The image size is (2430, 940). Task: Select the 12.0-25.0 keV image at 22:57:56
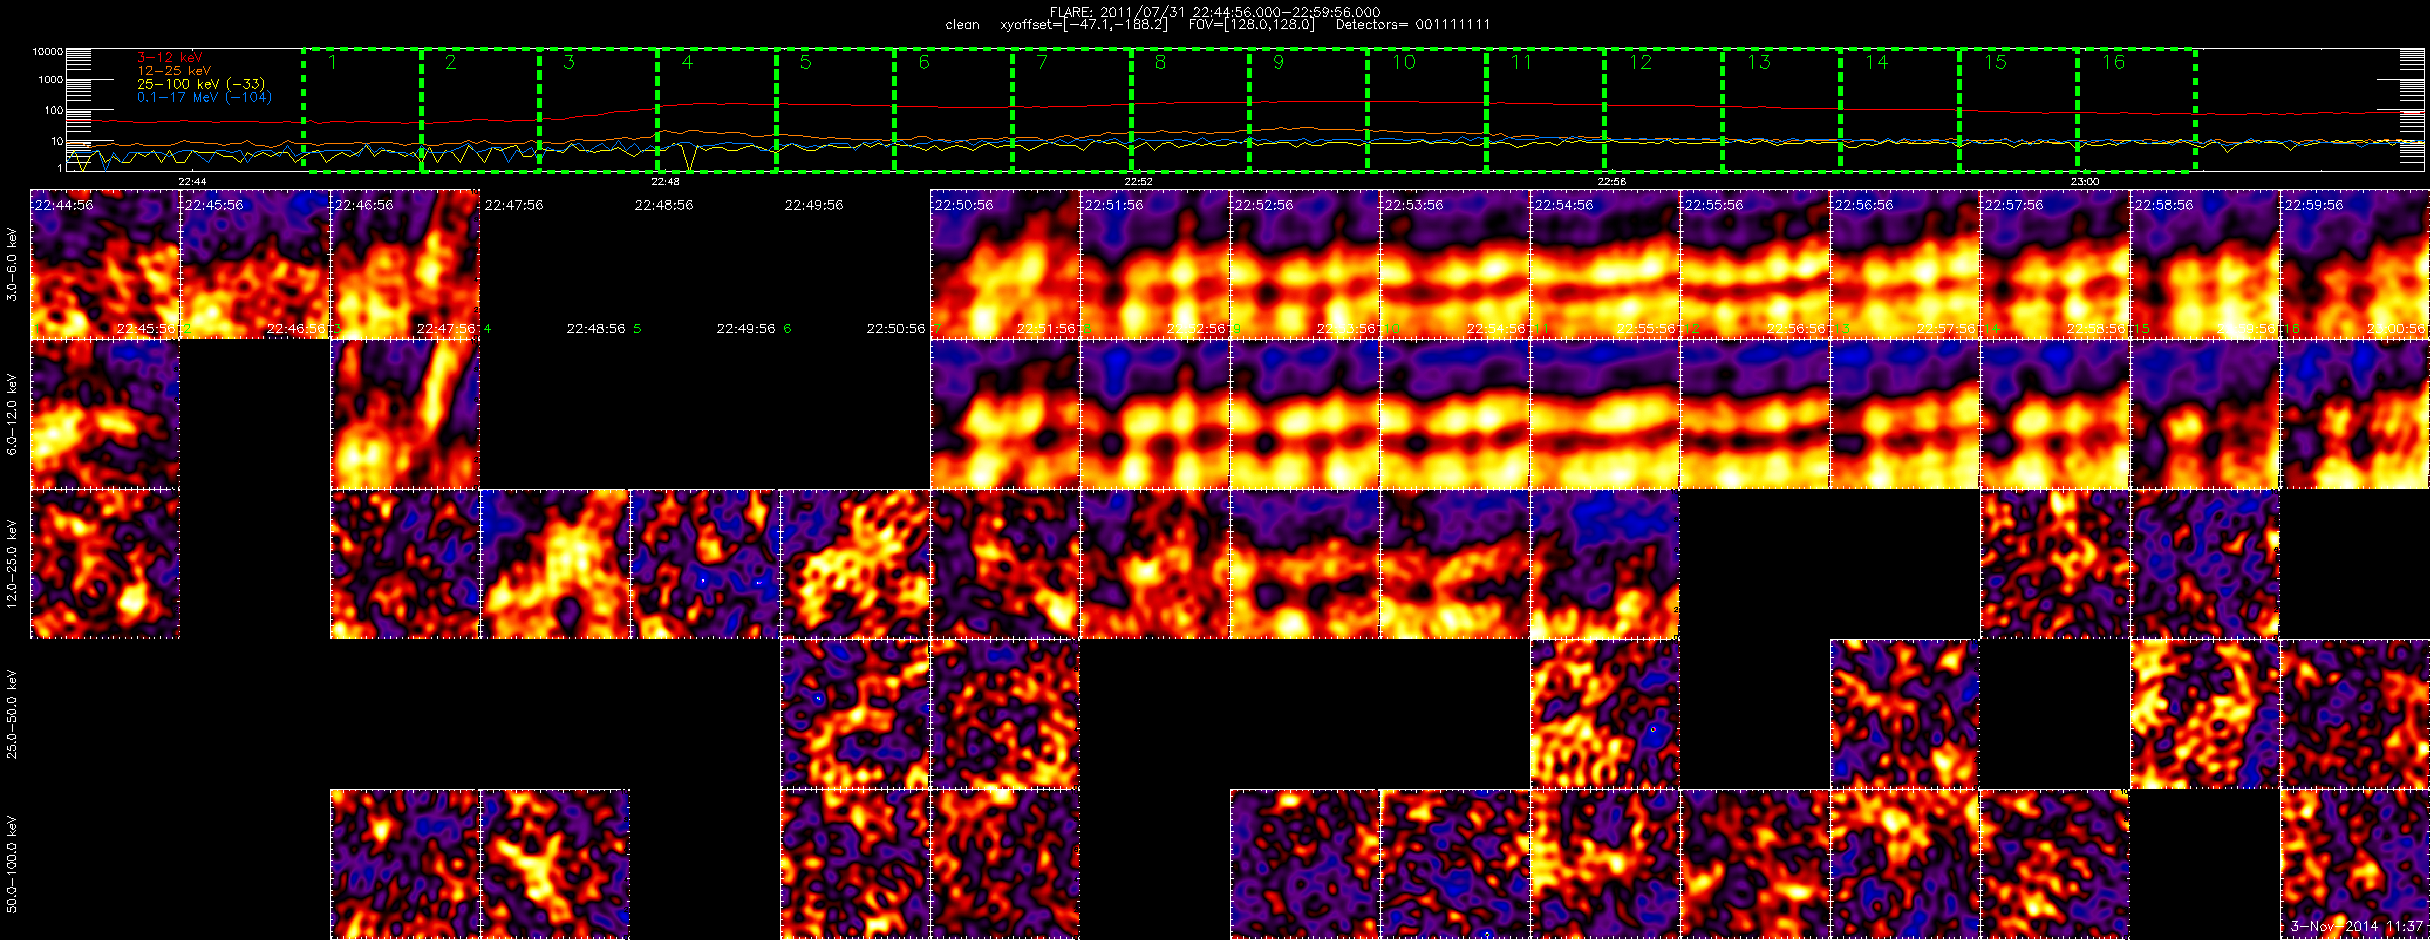coord(2055,564)
